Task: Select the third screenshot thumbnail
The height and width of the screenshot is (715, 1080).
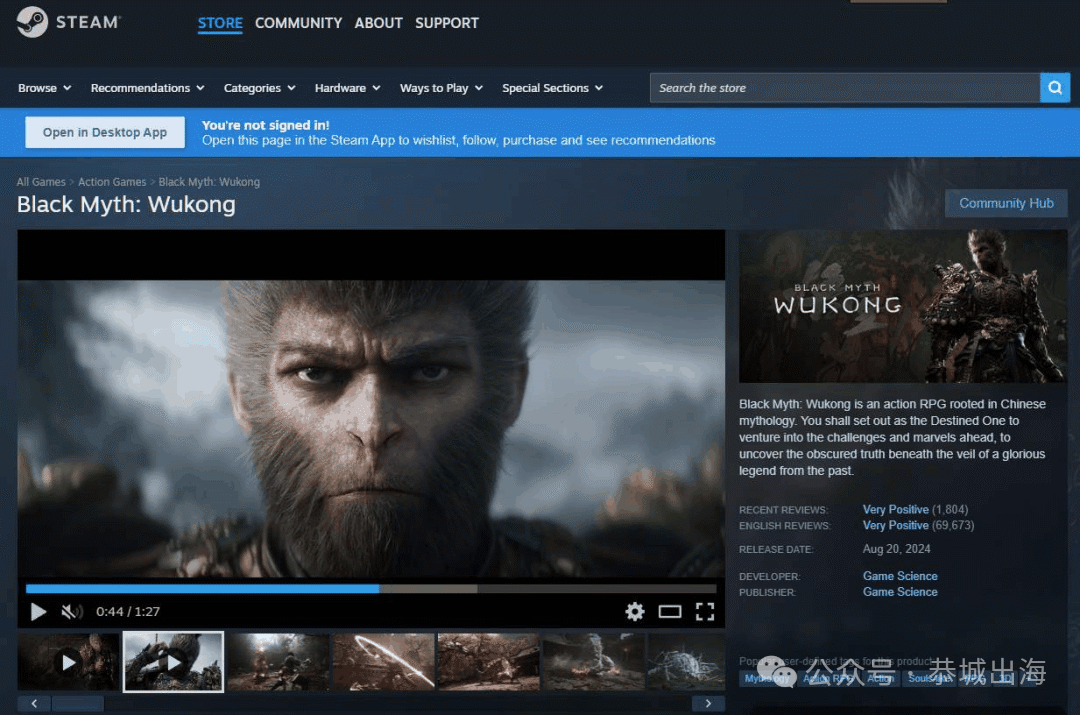Action: (278, 663)
